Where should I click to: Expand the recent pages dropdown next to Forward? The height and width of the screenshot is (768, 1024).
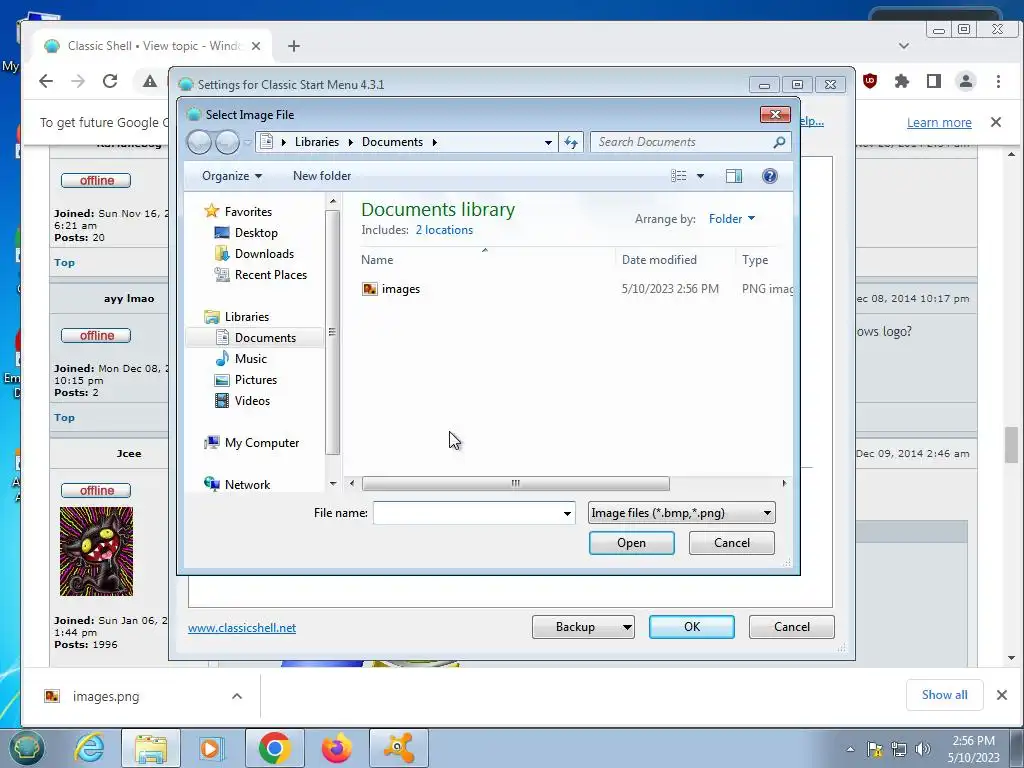pyautogui.click(x=247, y=142)
